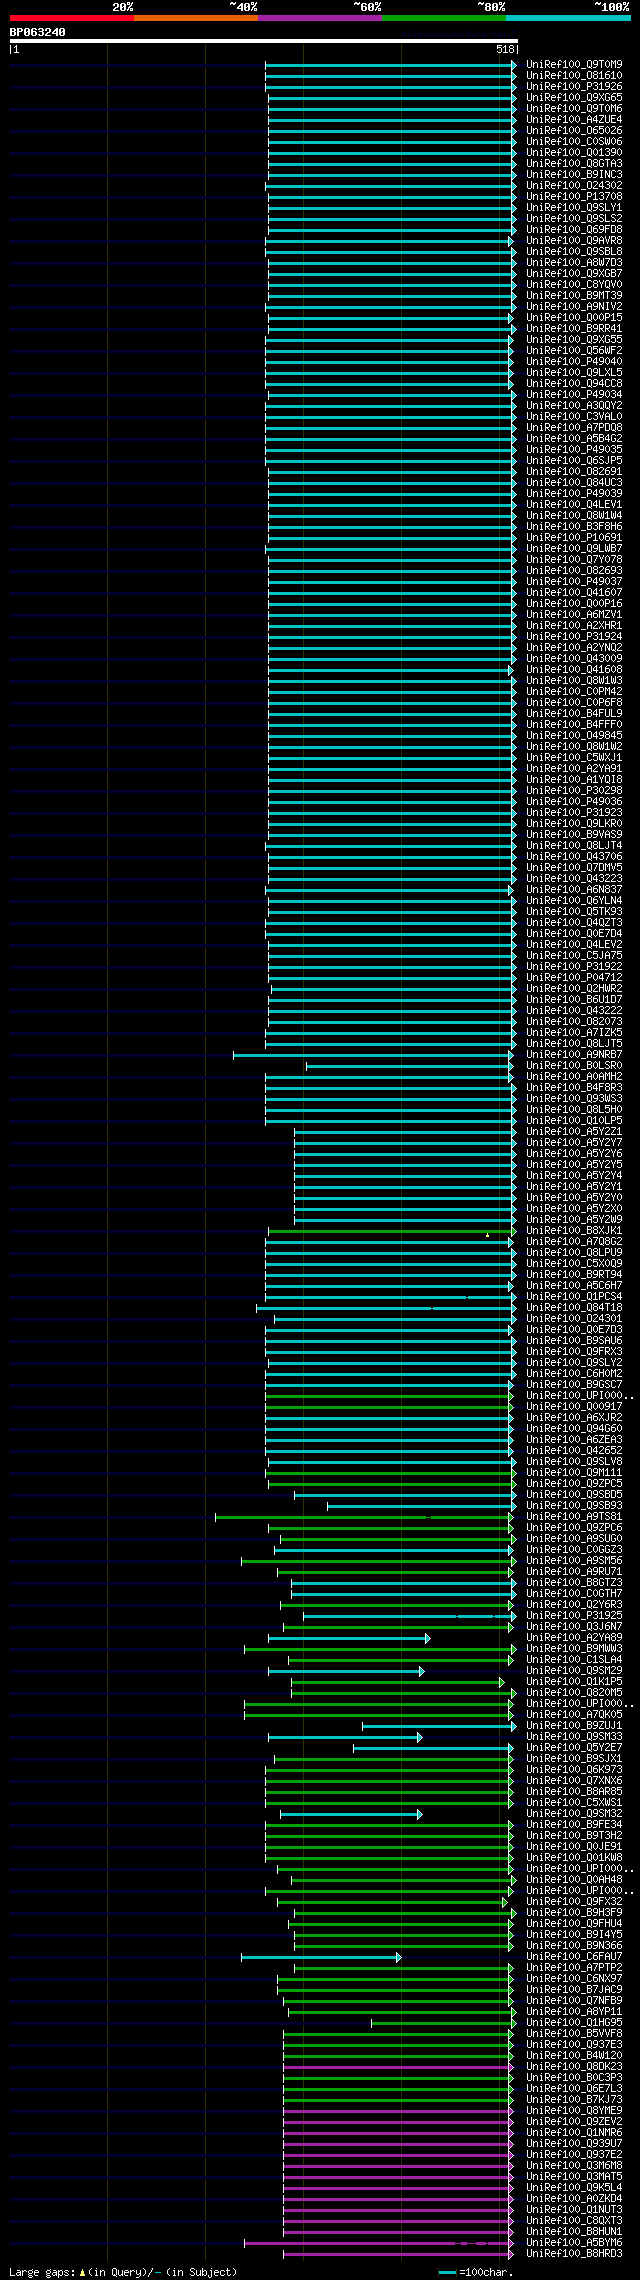Screen dimensions: 640x2280
Task: Open hit UniRef100_A9SM56
Action: (574, 1561)
